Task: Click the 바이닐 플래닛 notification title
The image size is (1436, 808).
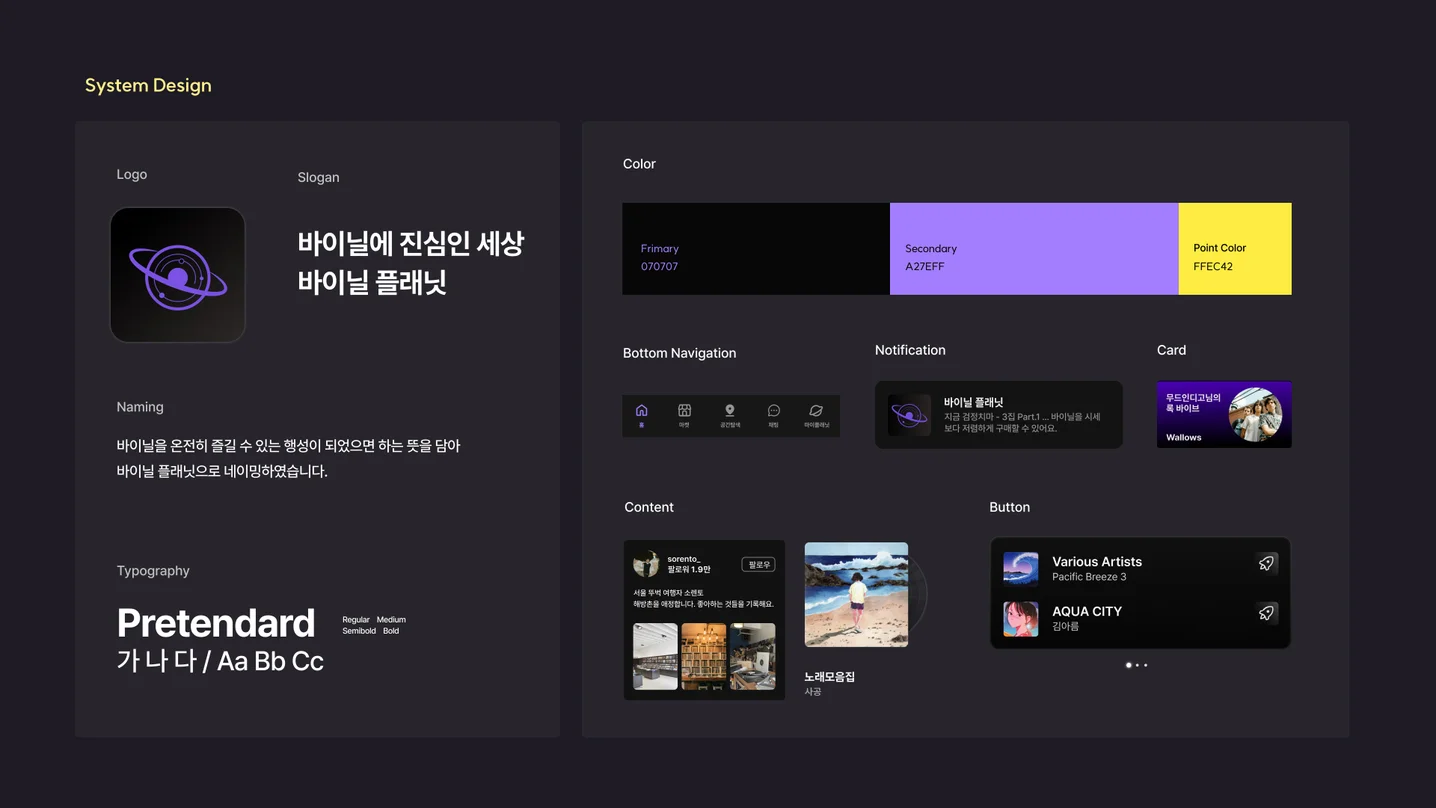Action: tap(973, 402)
